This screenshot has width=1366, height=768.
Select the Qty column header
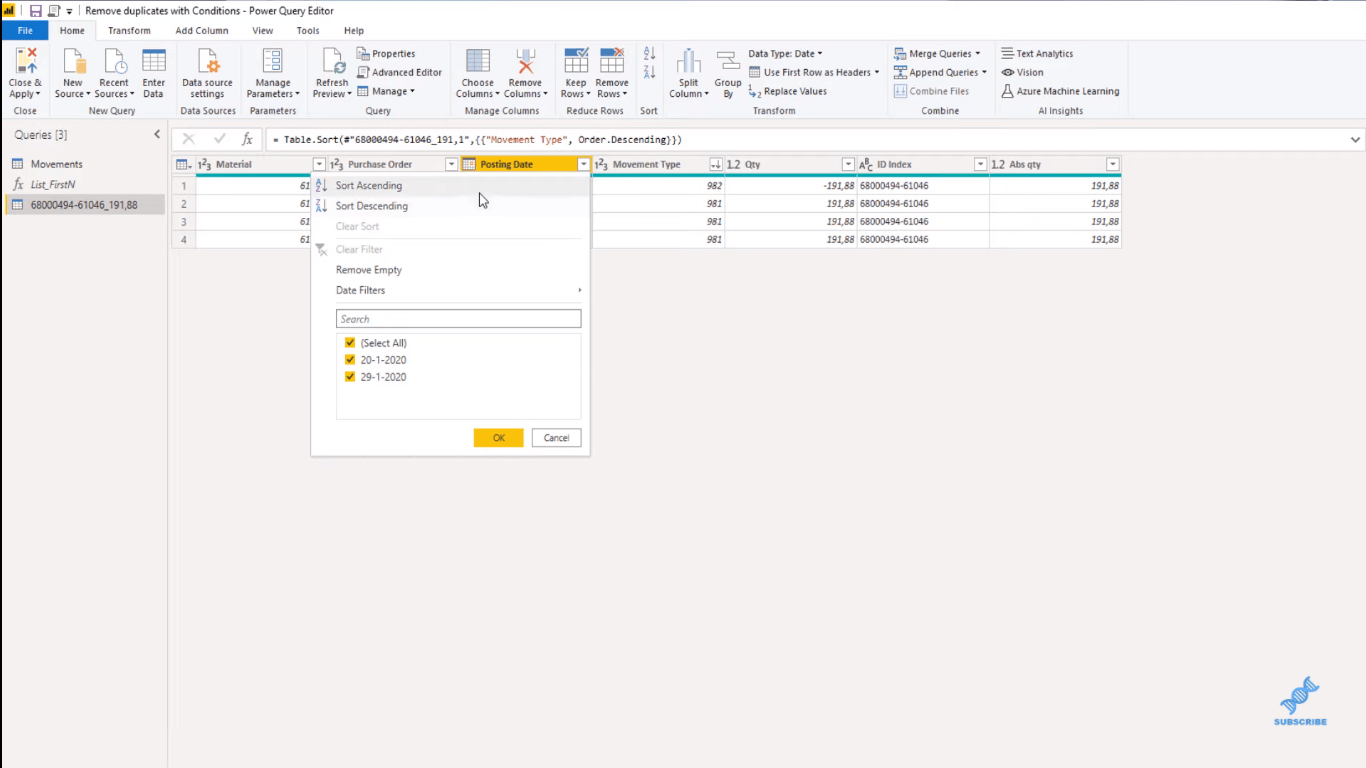[x=791, y=164]
